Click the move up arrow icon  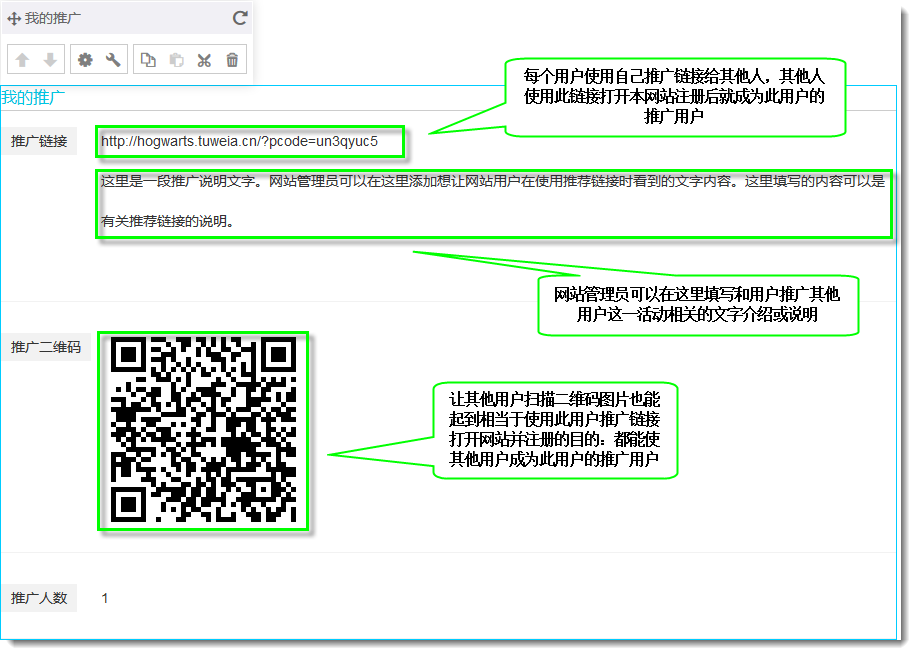[x=22, y=60]
